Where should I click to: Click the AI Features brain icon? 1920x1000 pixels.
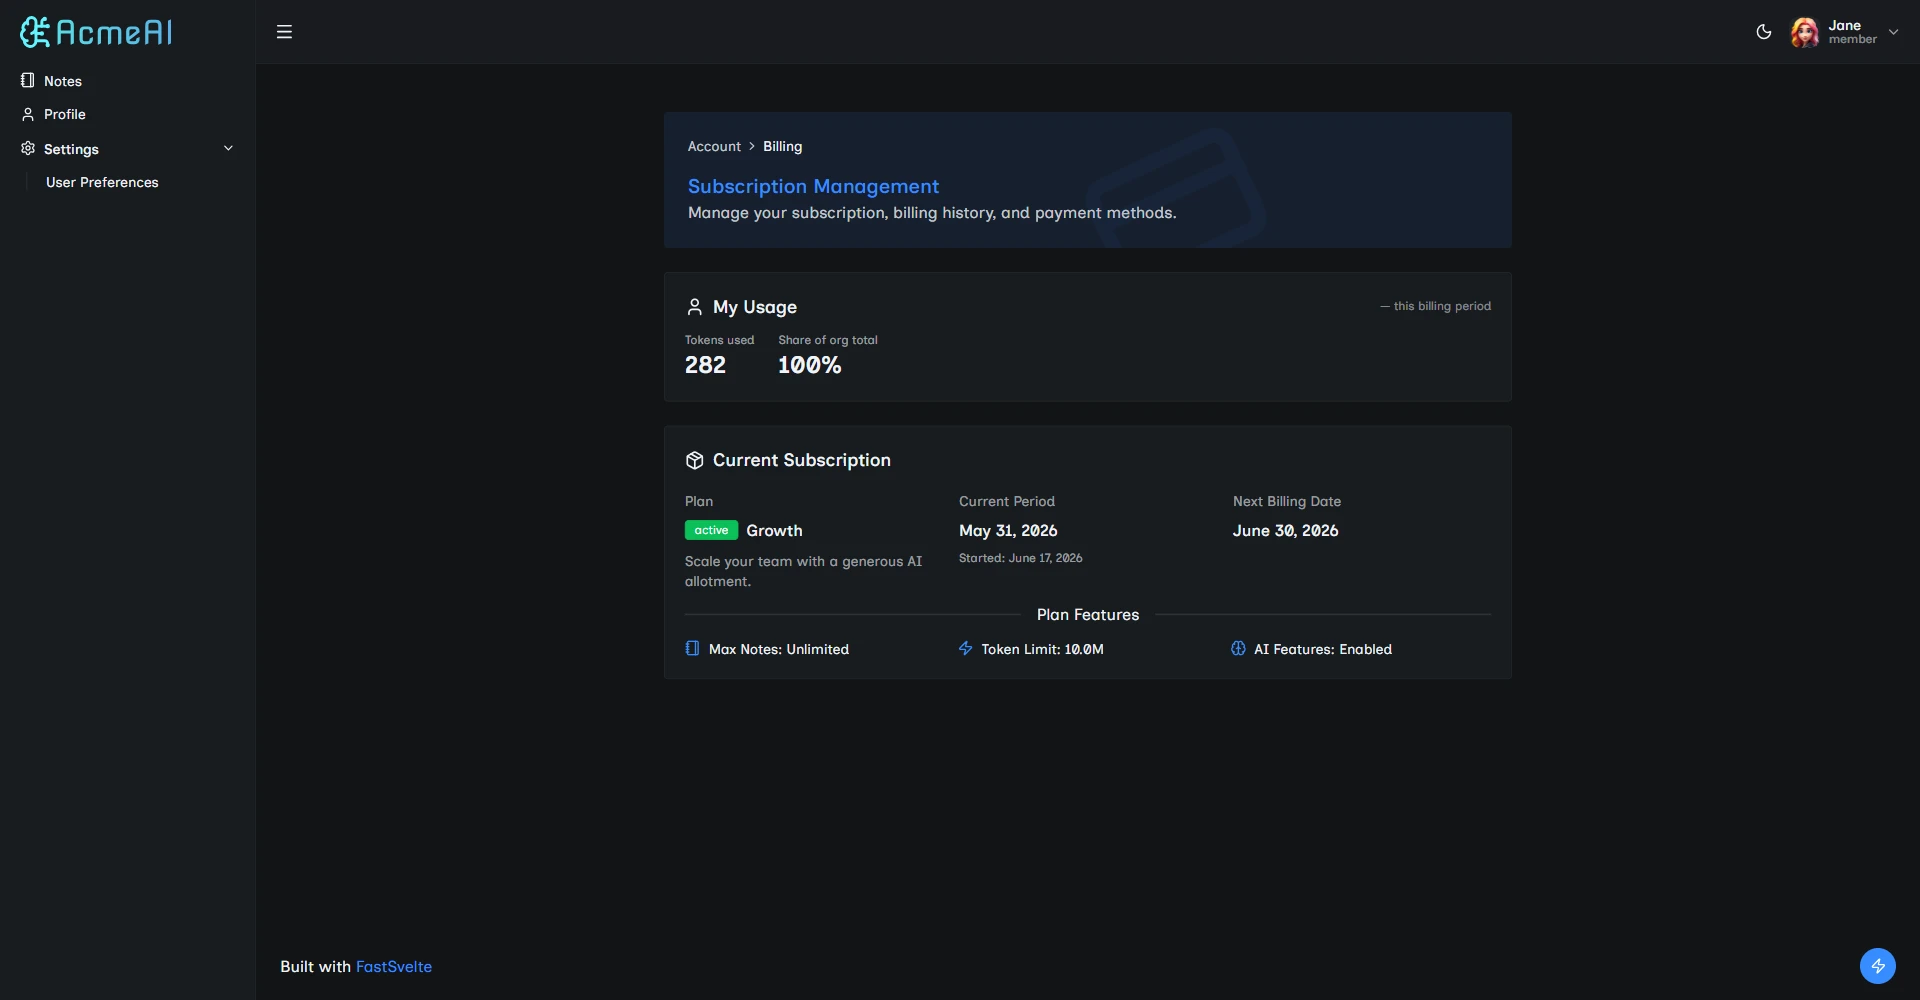coord(1238,648)
